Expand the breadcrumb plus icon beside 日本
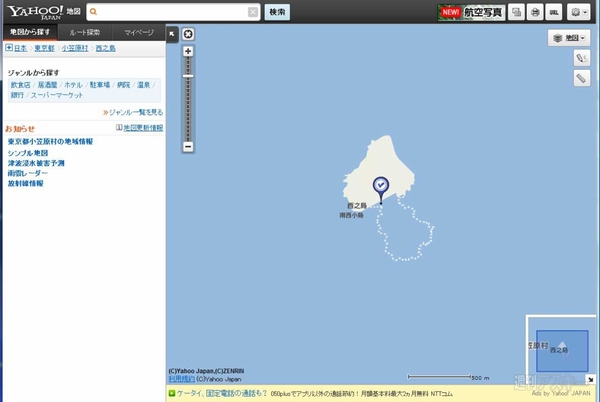 coord(9,47)
